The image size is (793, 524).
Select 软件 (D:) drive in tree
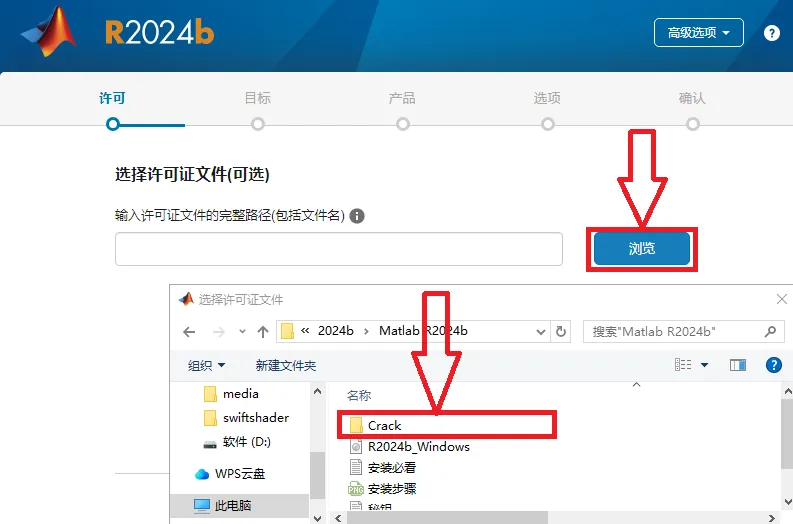click(237, 442)
